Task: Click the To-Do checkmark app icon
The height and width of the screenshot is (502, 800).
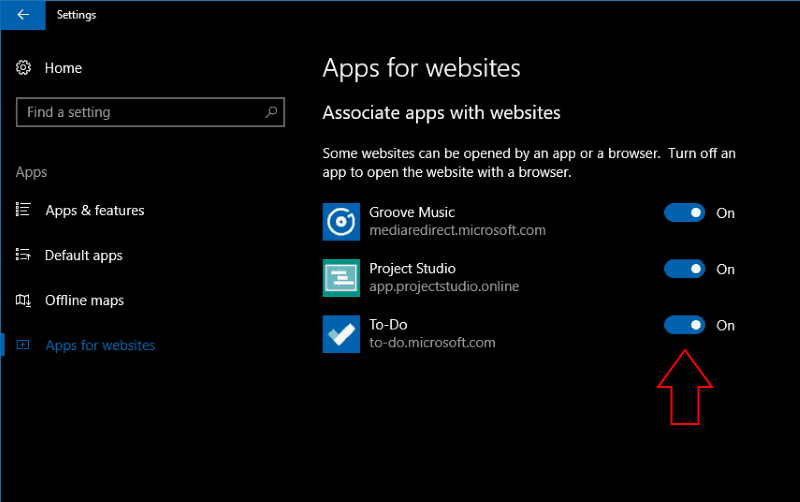Action: click(x=341, y=334)
